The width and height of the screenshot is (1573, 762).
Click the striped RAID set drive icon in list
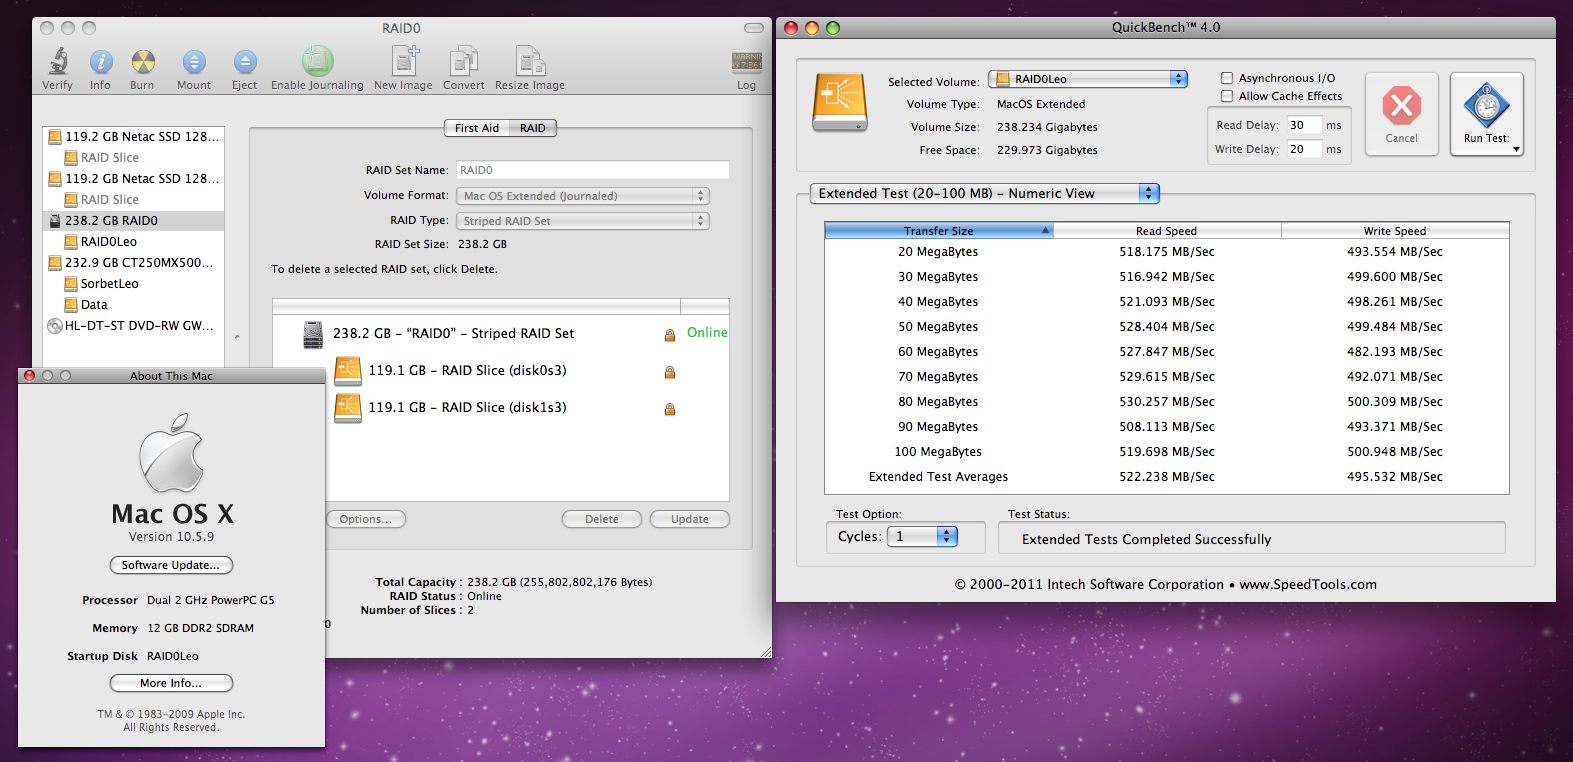(313, 334)
